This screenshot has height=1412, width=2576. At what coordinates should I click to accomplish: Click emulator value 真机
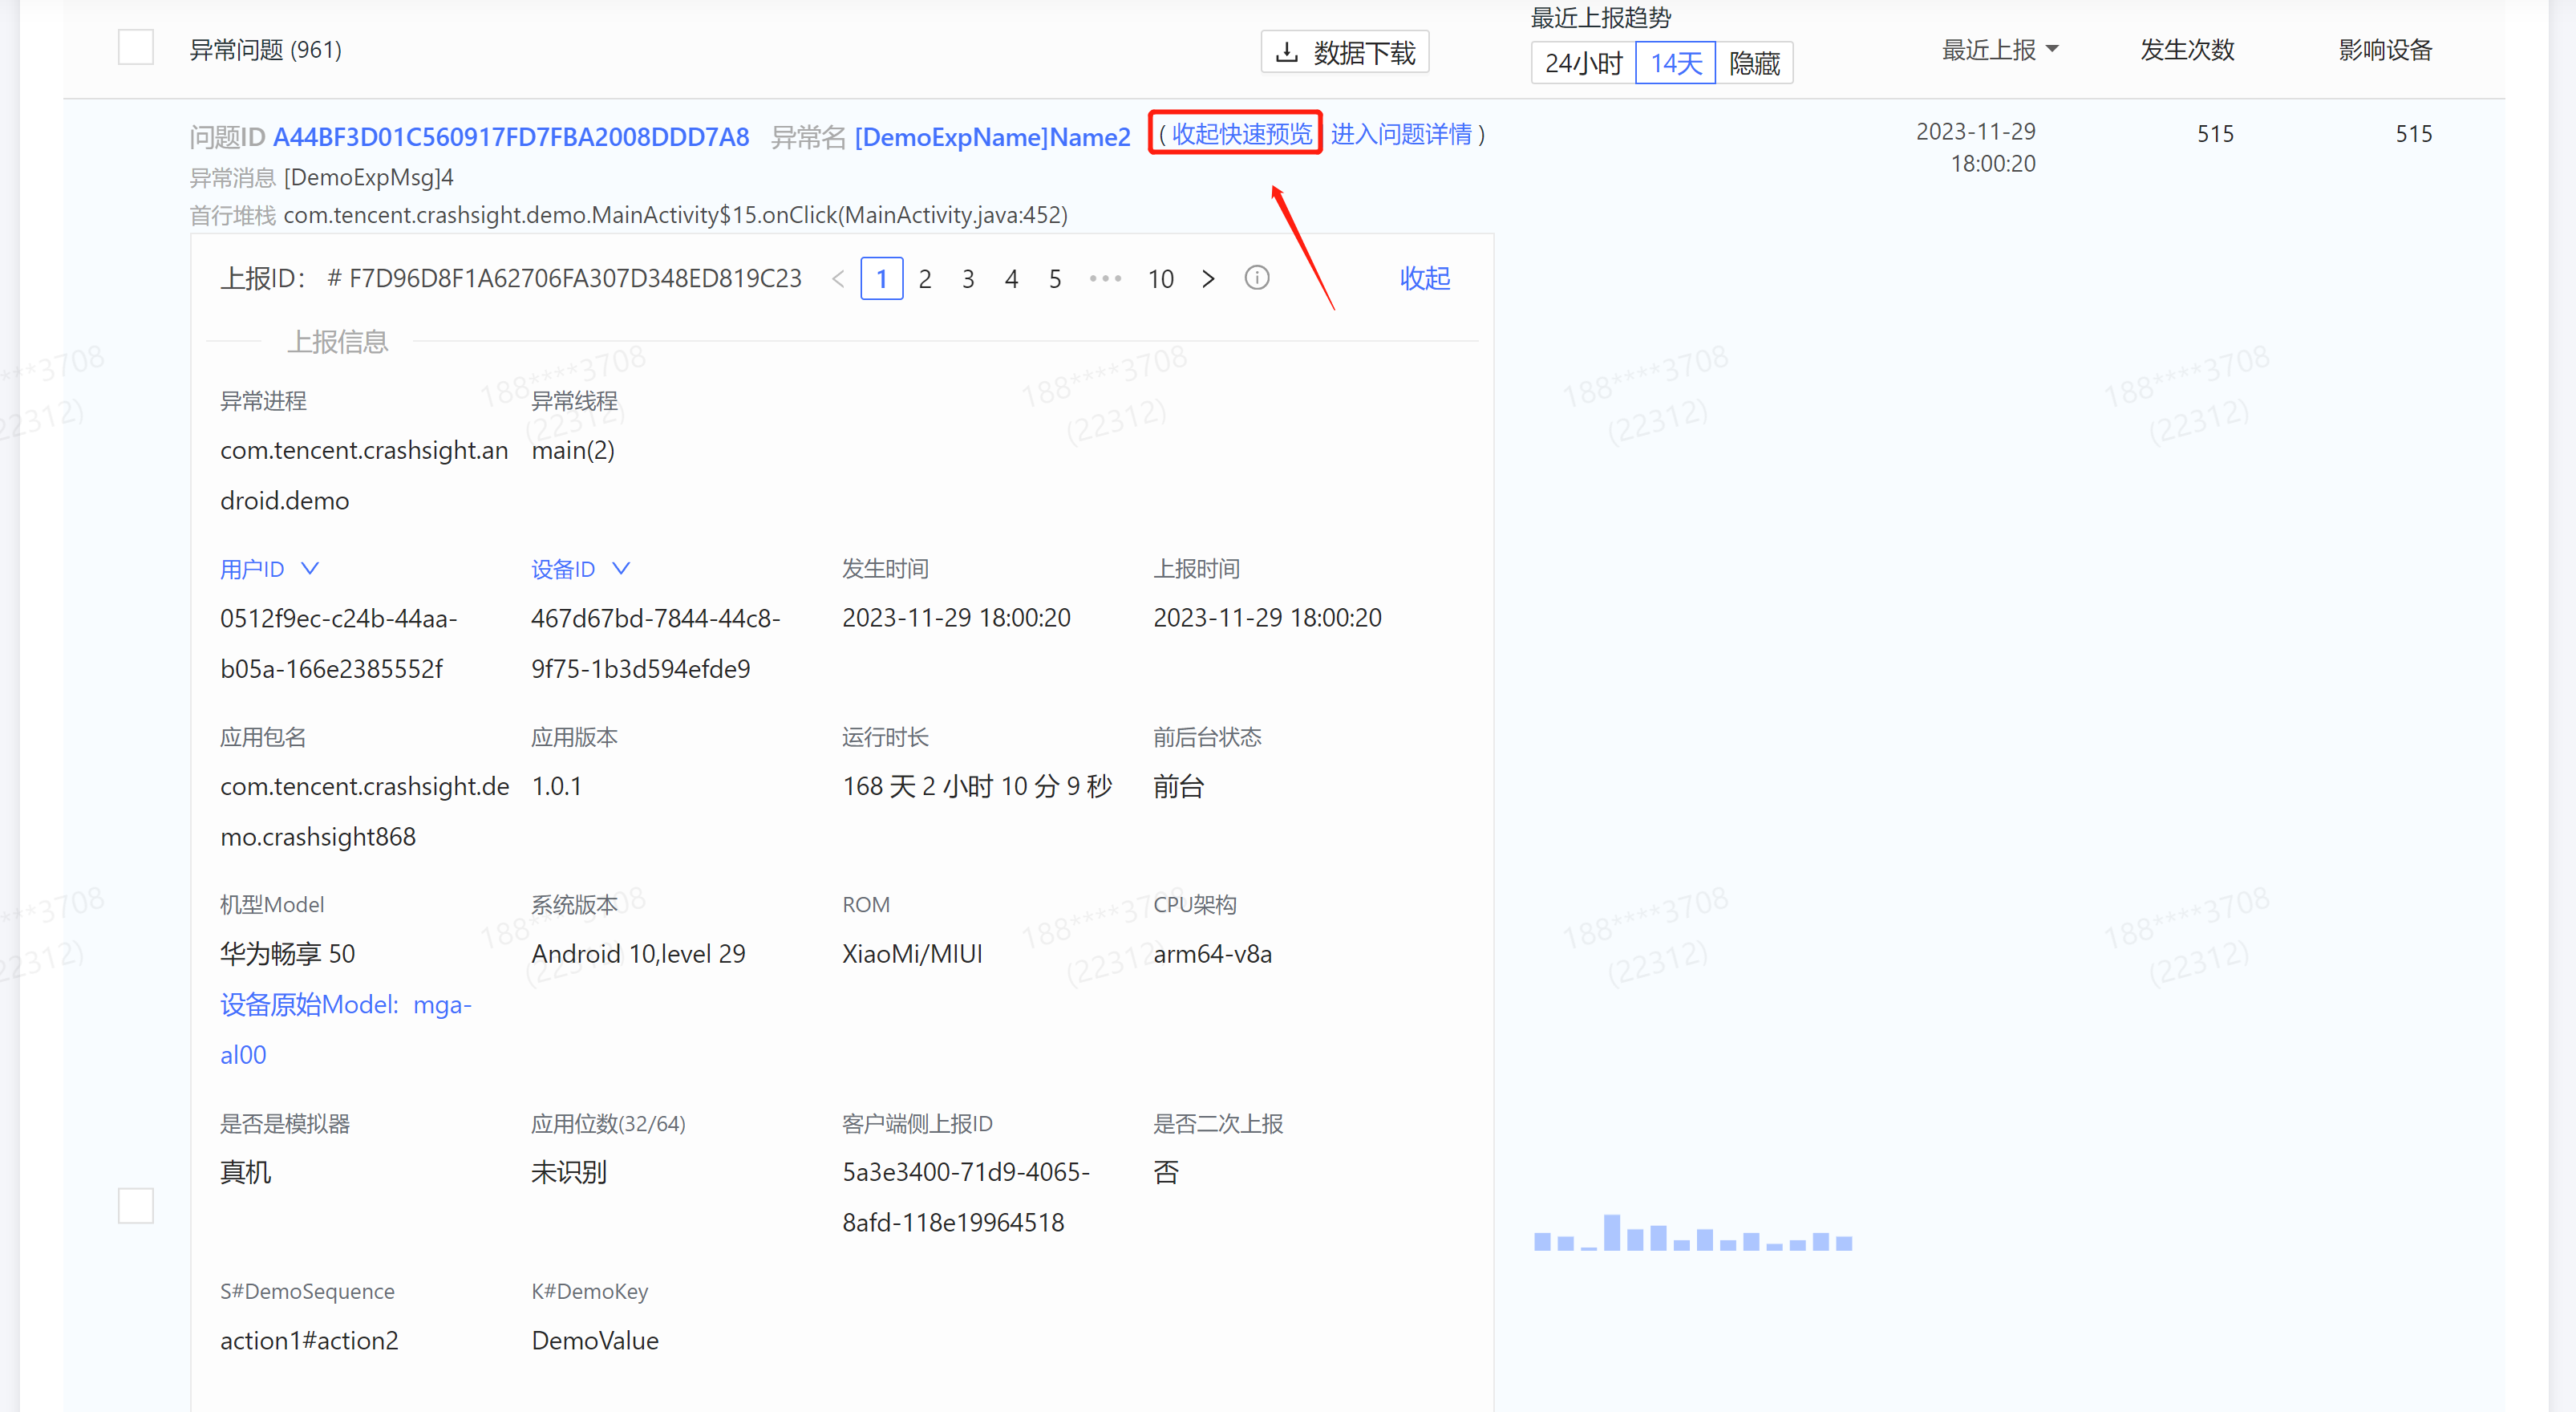tap(246, 1172)
